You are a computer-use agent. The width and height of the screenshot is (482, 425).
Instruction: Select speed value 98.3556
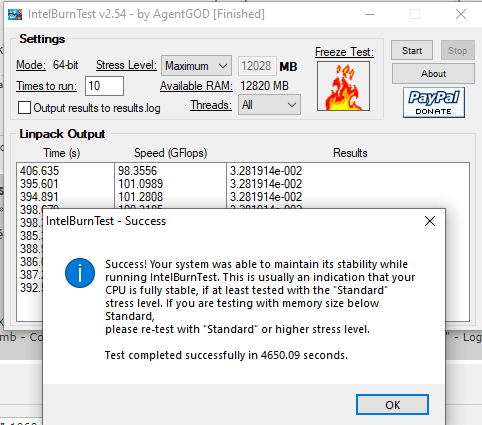(x=137, y=171)
